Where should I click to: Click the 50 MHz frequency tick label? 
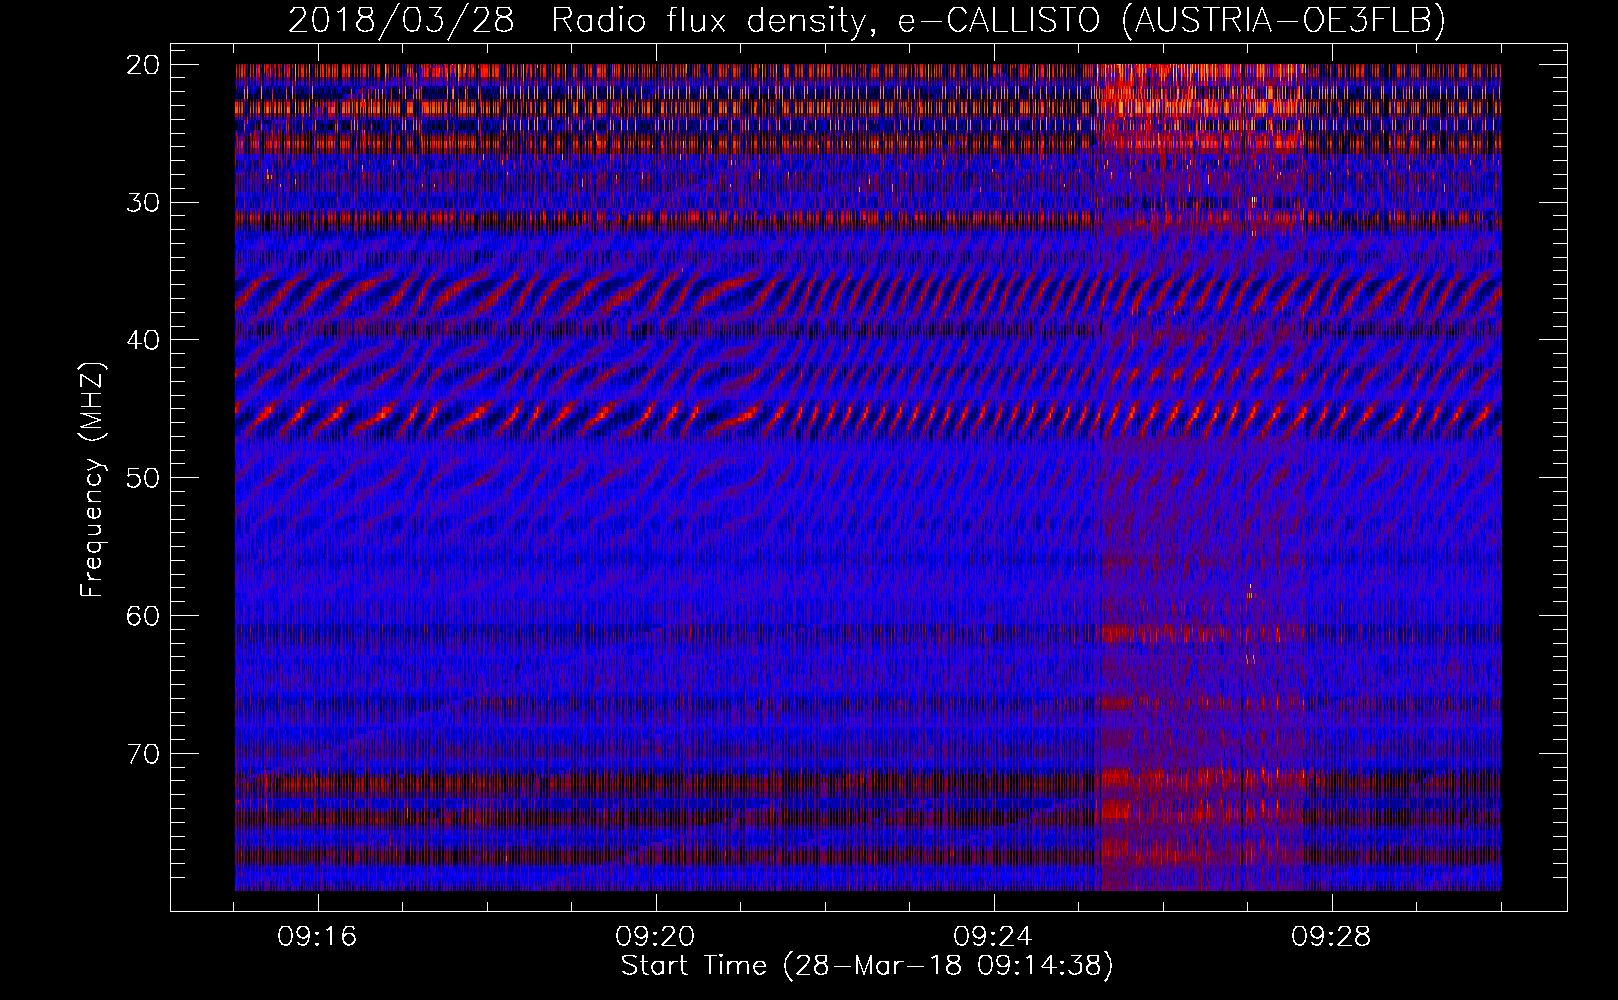[143, 478]
